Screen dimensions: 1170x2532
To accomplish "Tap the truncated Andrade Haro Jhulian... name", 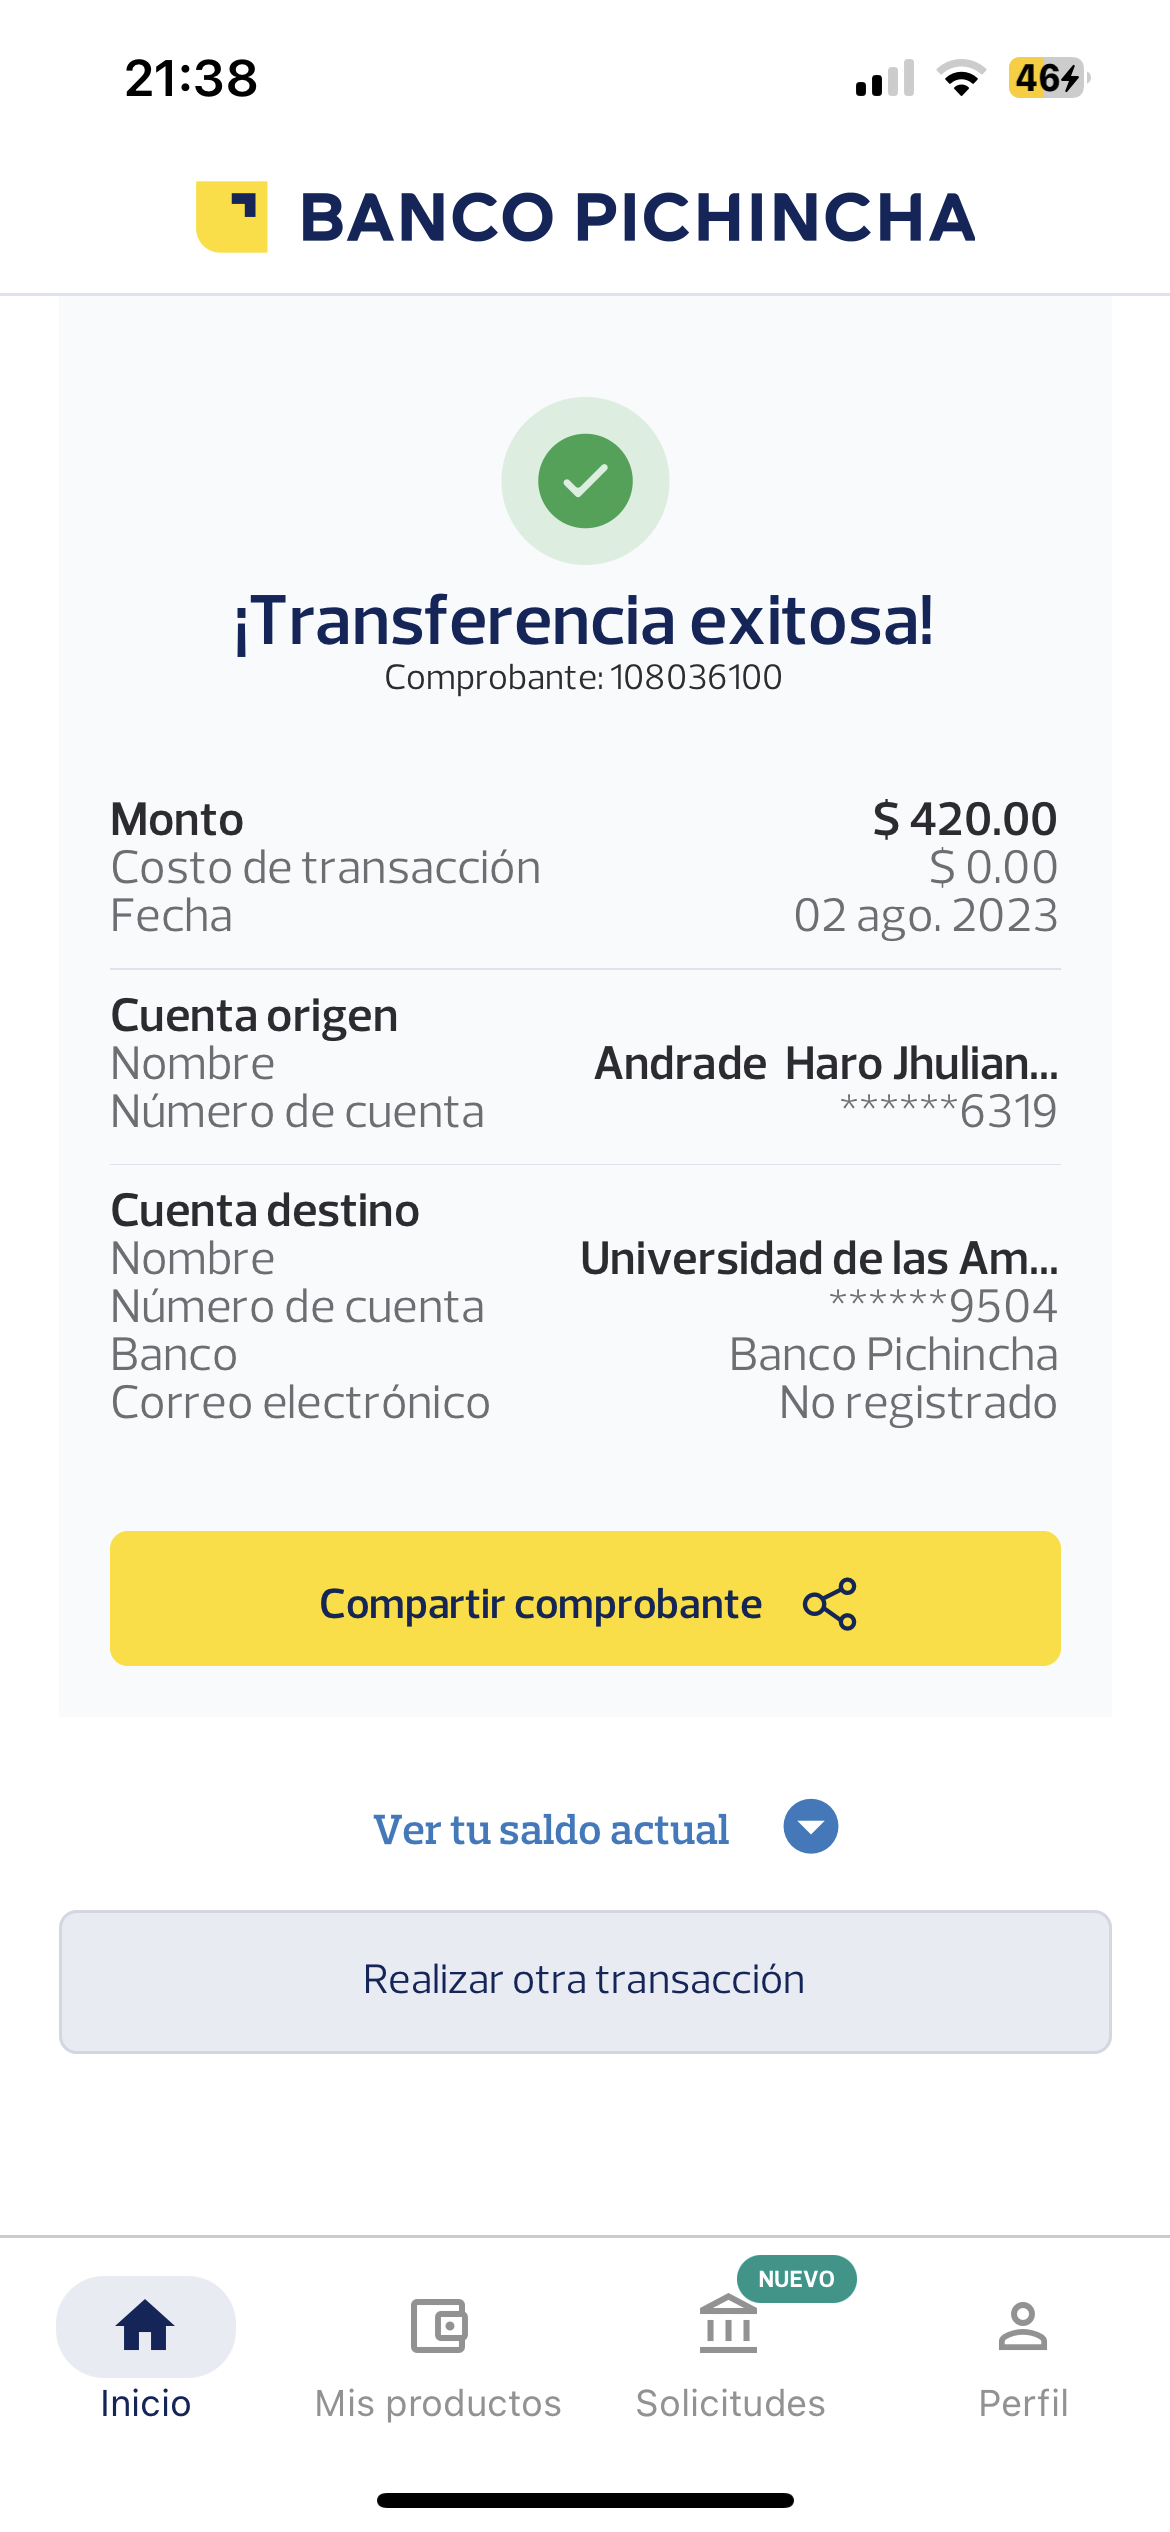I will (x=826, y=1064).
